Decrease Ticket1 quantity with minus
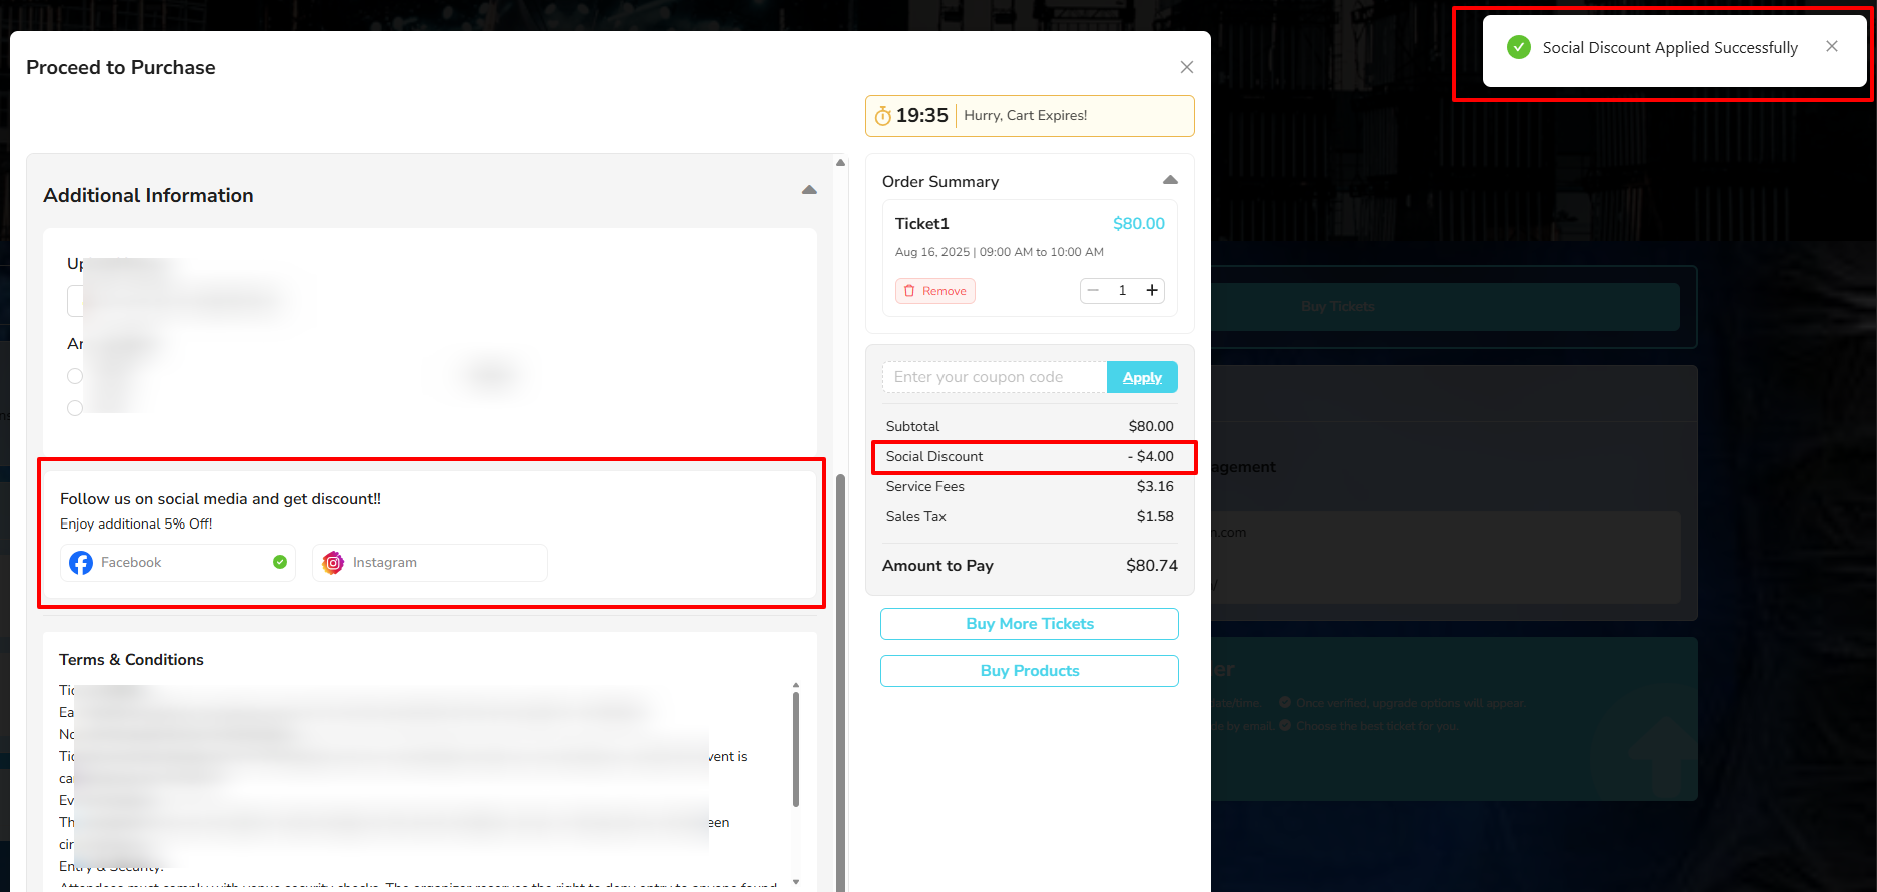1877x892 pixels. (x=1093, y=290)
